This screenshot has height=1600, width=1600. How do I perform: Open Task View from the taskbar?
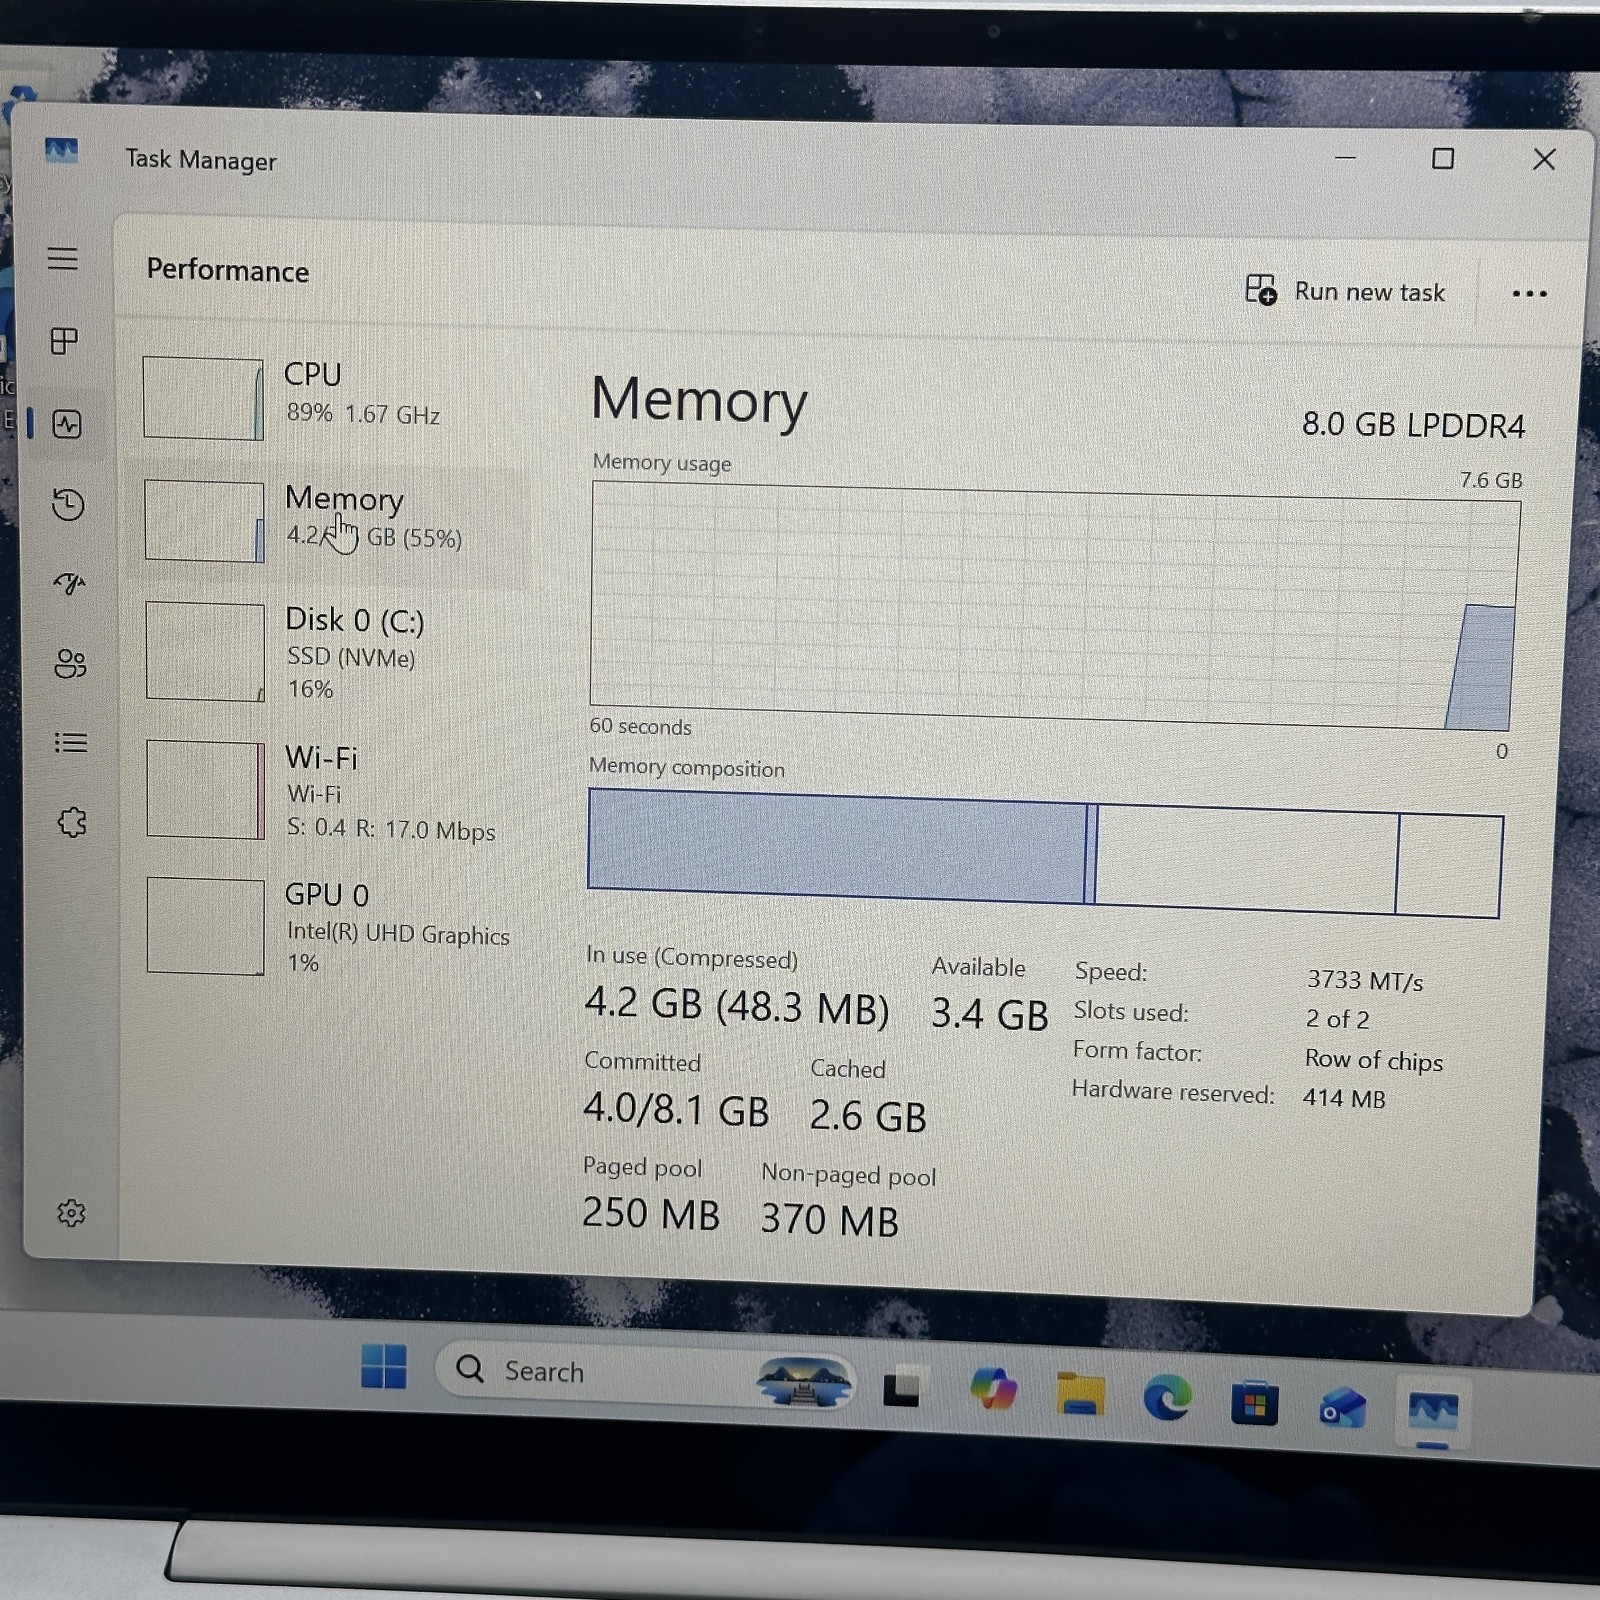[901, 1389]
